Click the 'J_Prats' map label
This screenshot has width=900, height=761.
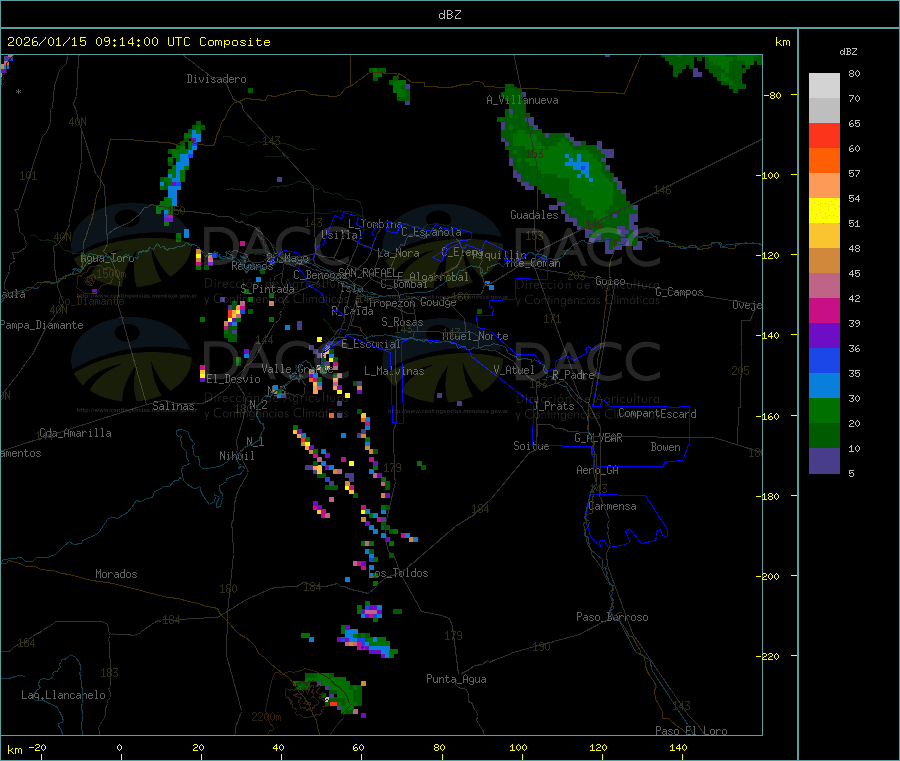point(553,406)
